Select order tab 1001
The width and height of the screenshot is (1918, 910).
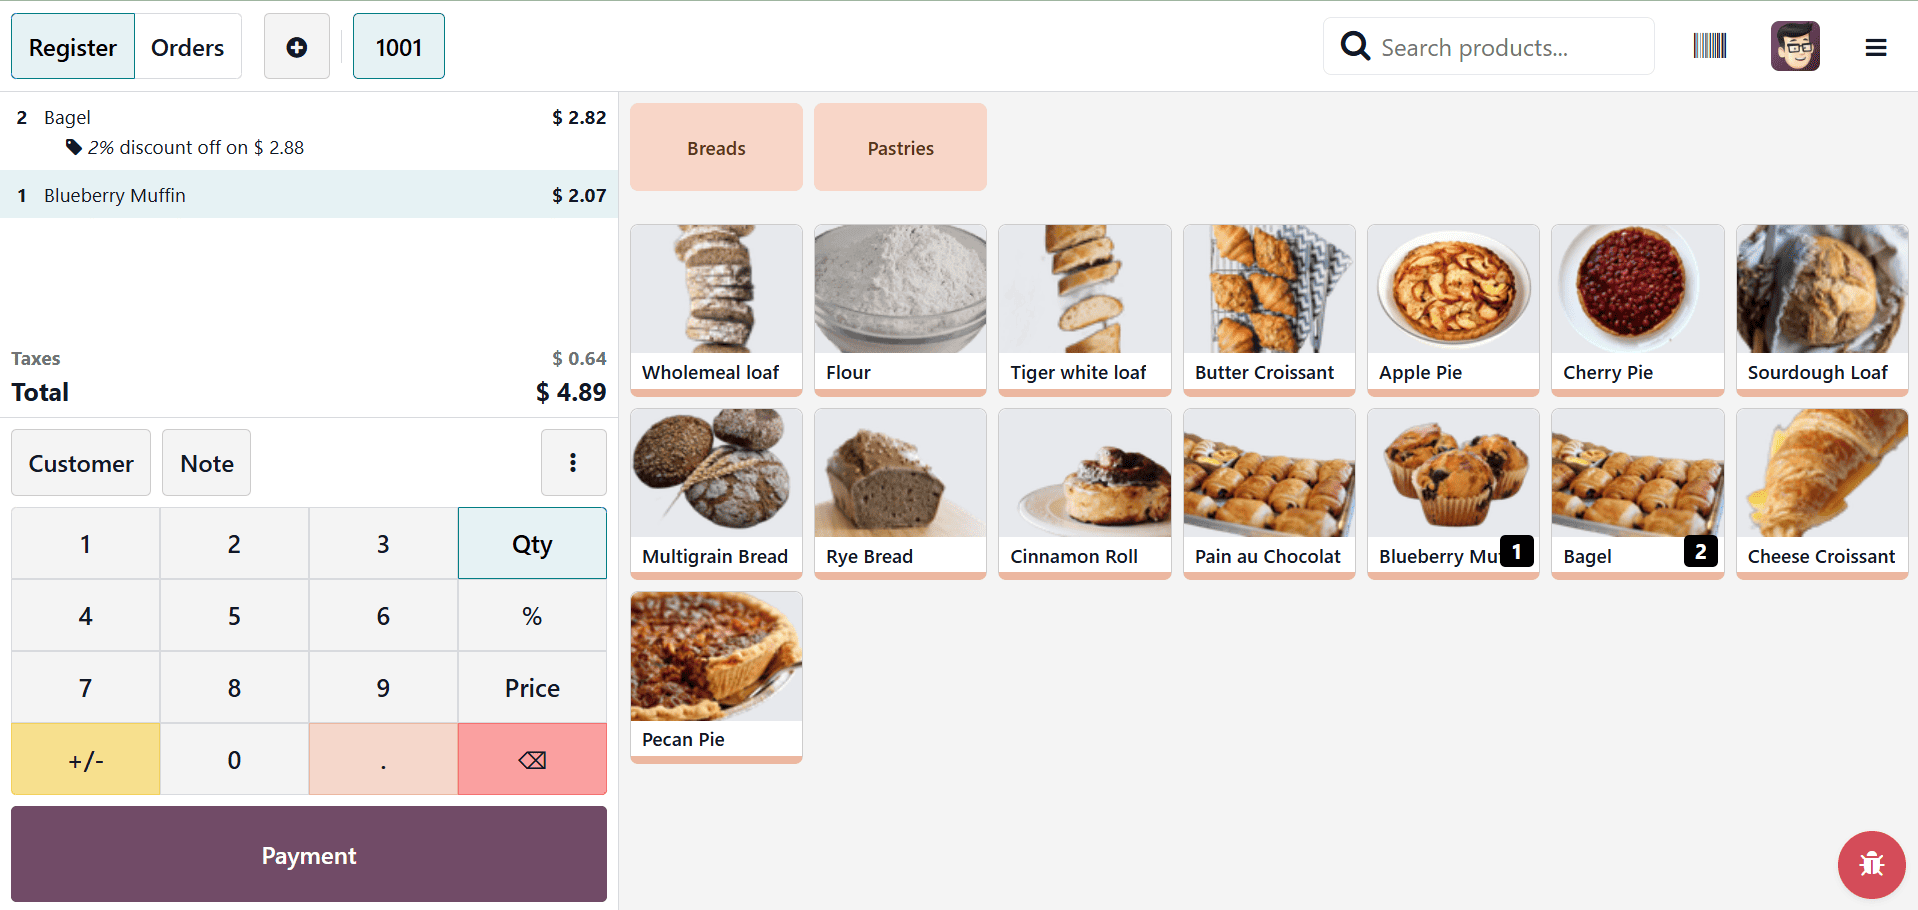(398, 45)
